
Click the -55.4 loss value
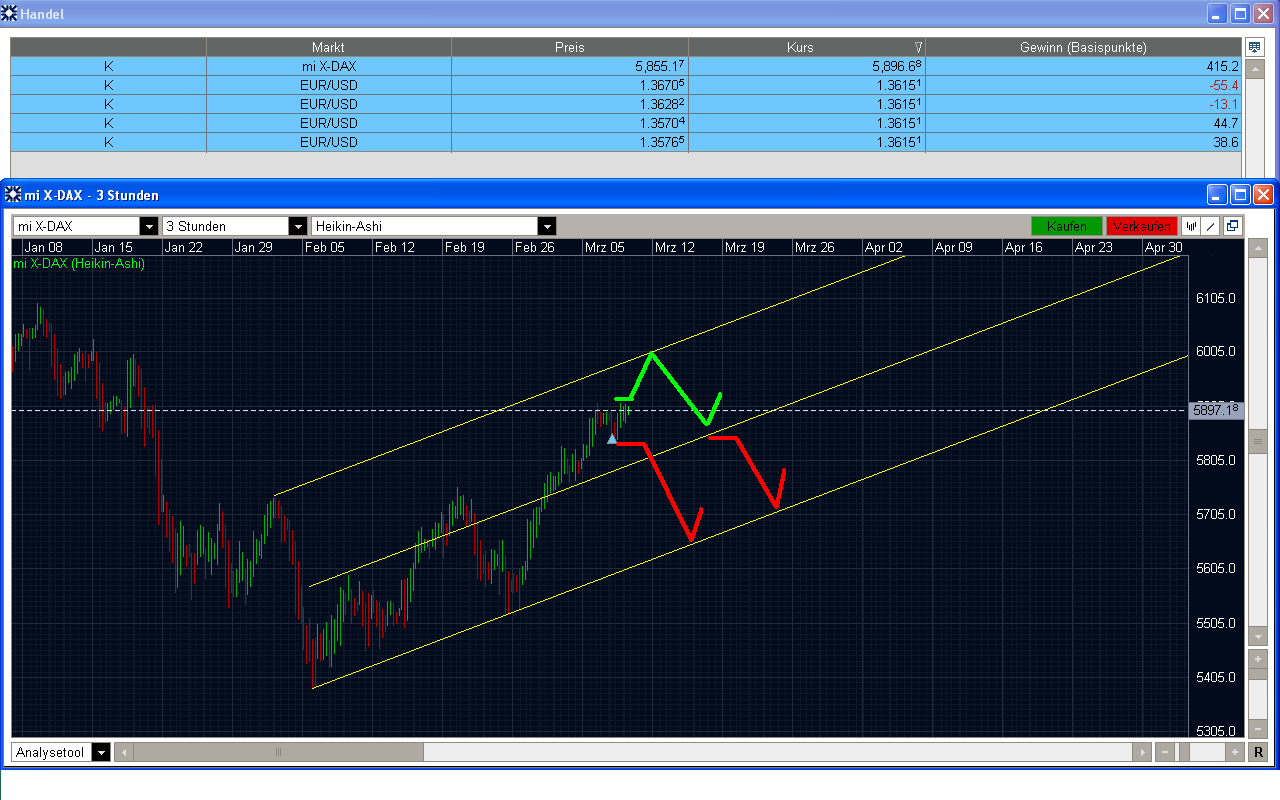[x=1223, y=85]
